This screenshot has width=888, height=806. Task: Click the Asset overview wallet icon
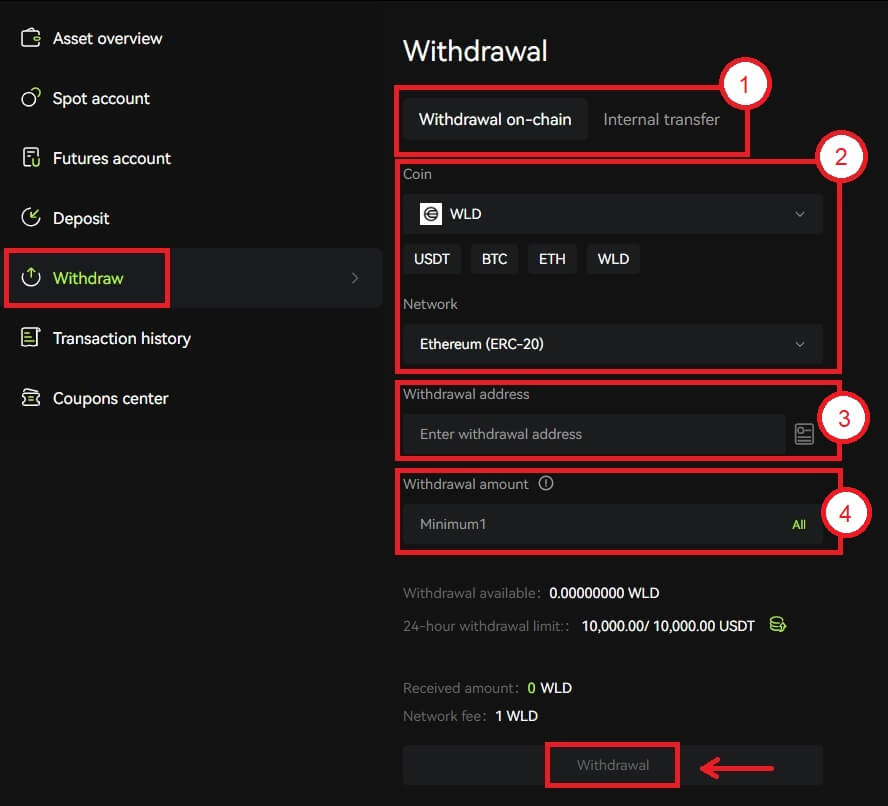(x=30, y=38)
